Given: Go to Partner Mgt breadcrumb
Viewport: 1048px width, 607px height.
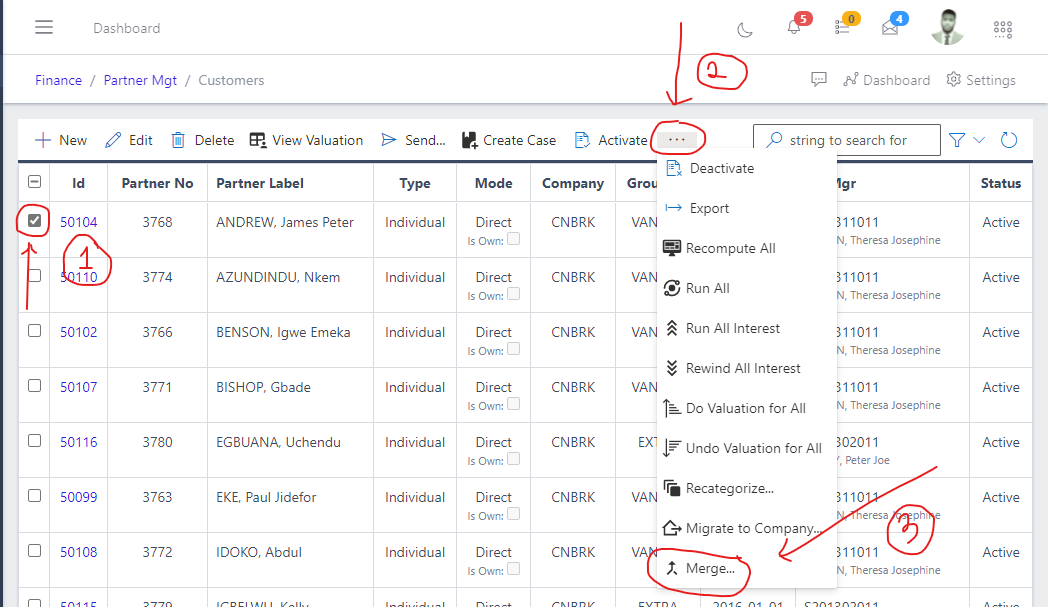Looking at the screenshot, I should 140,80.
